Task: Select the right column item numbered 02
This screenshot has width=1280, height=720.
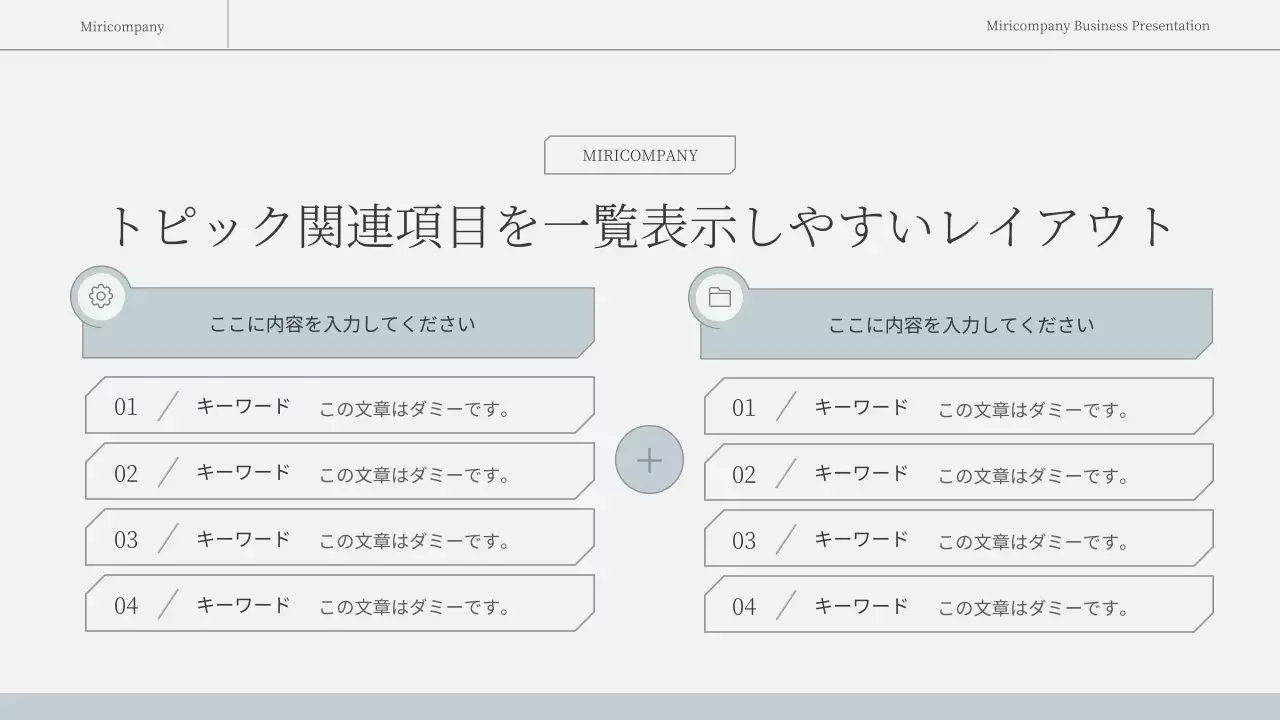Action: [x=958, y=470]
